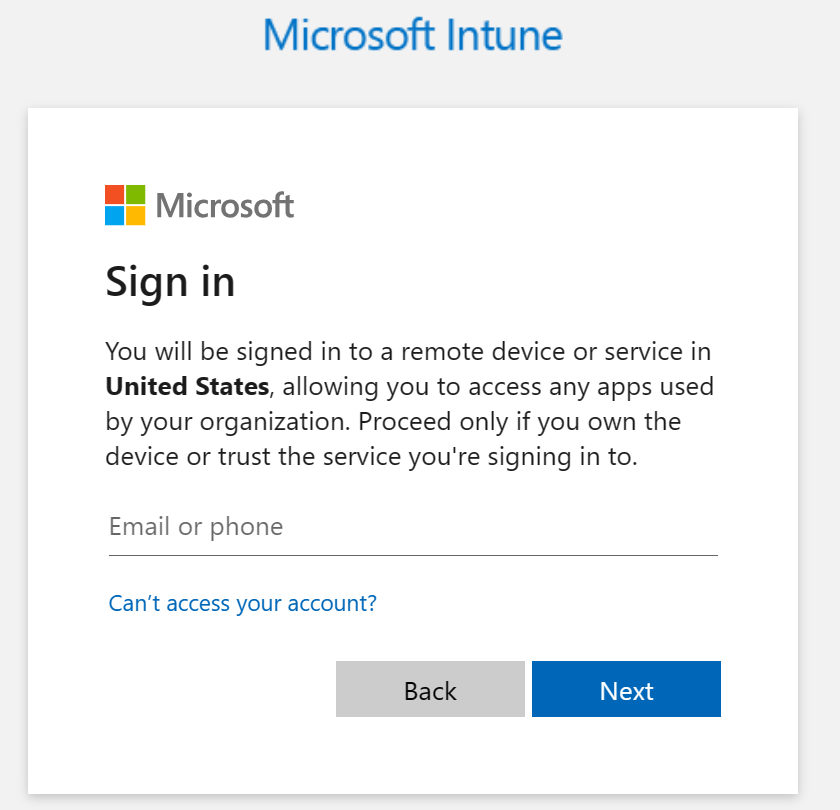Click the word "Intune" in the header
This screenshot has height=810, width=840.
pos(502,35)
